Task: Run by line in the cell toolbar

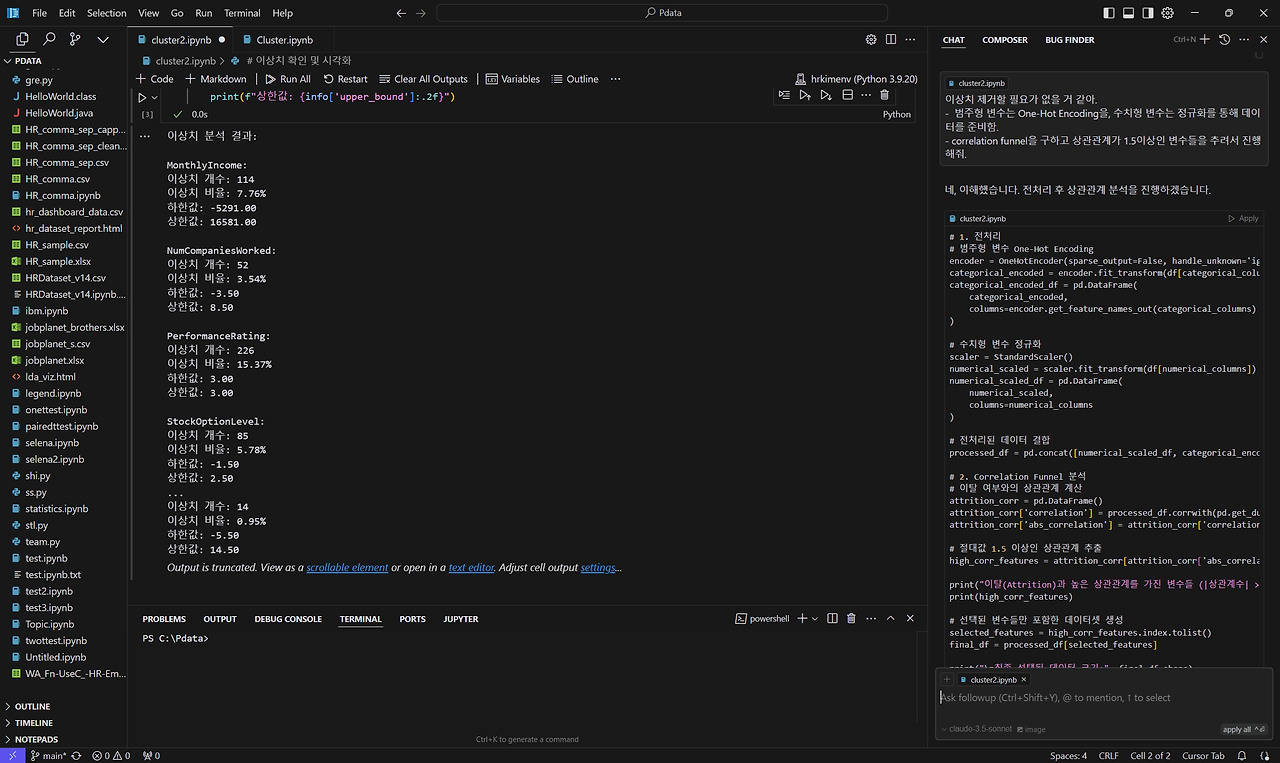Action: (x=784, y=95)
